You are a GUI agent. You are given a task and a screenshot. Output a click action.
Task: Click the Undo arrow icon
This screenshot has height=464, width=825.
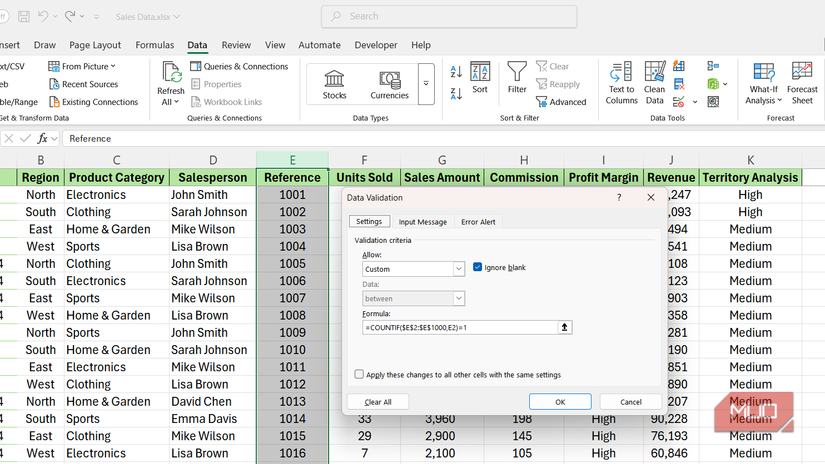point(43,16)
